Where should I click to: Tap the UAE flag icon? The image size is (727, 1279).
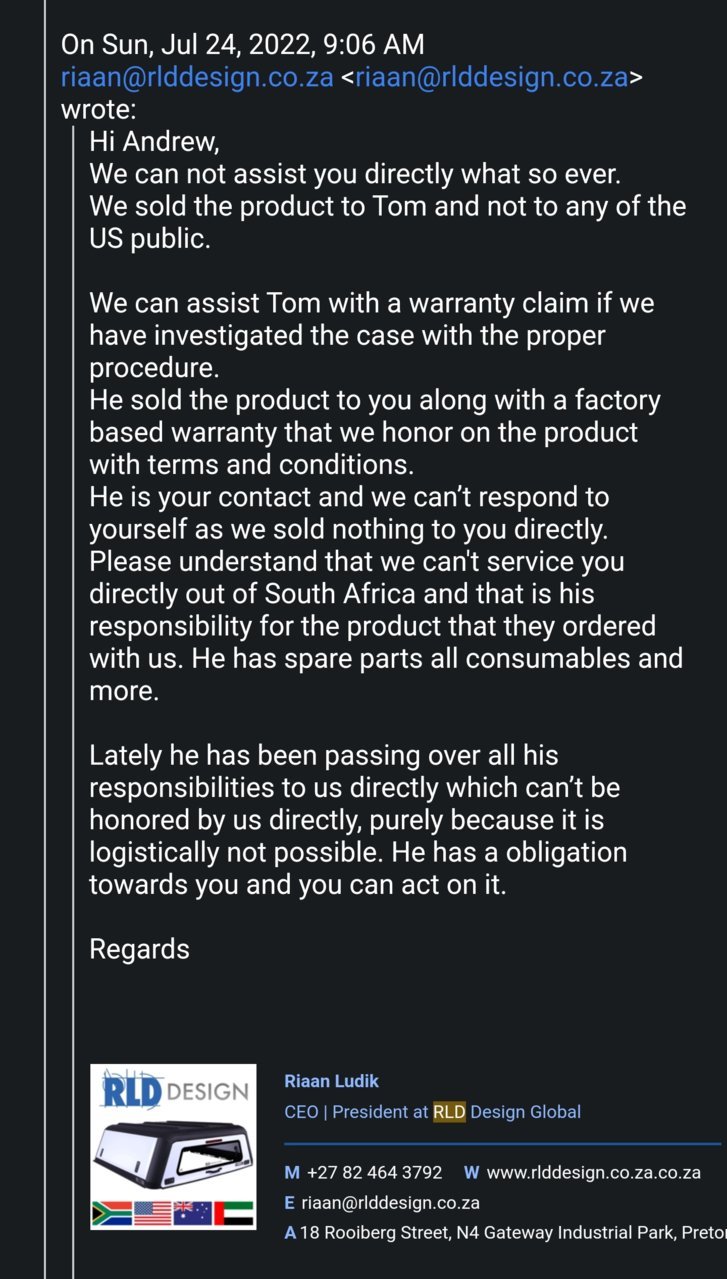[233, 1213]
